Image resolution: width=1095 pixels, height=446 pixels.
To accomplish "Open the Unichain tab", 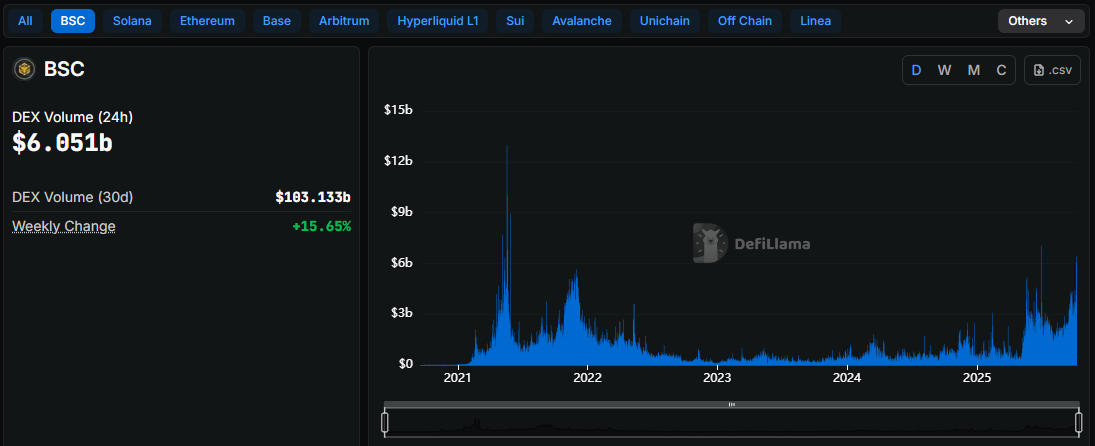I will point(664,21).
